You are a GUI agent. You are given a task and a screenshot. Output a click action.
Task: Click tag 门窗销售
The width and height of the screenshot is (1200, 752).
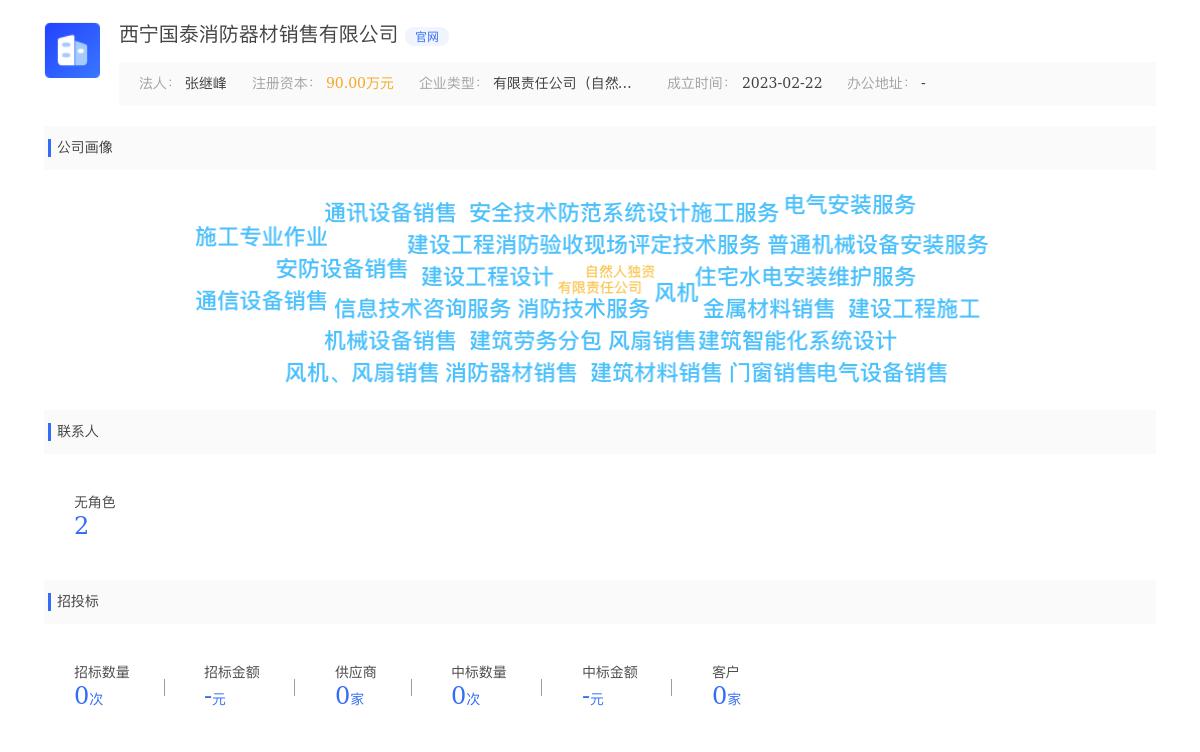pos(773,373)
